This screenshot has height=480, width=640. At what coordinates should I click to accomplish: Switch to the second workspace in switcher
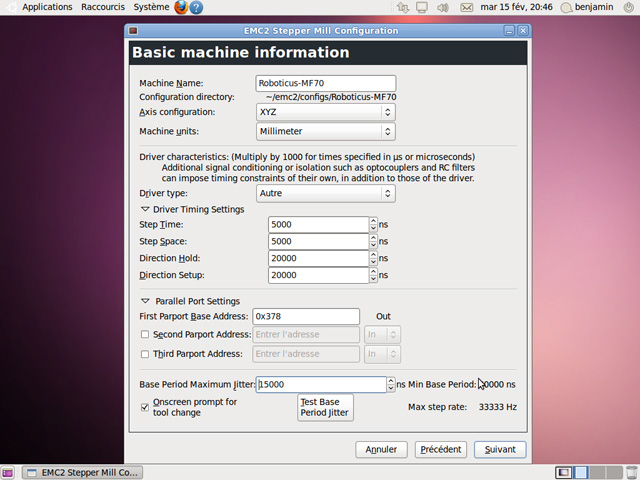(580, 472)
